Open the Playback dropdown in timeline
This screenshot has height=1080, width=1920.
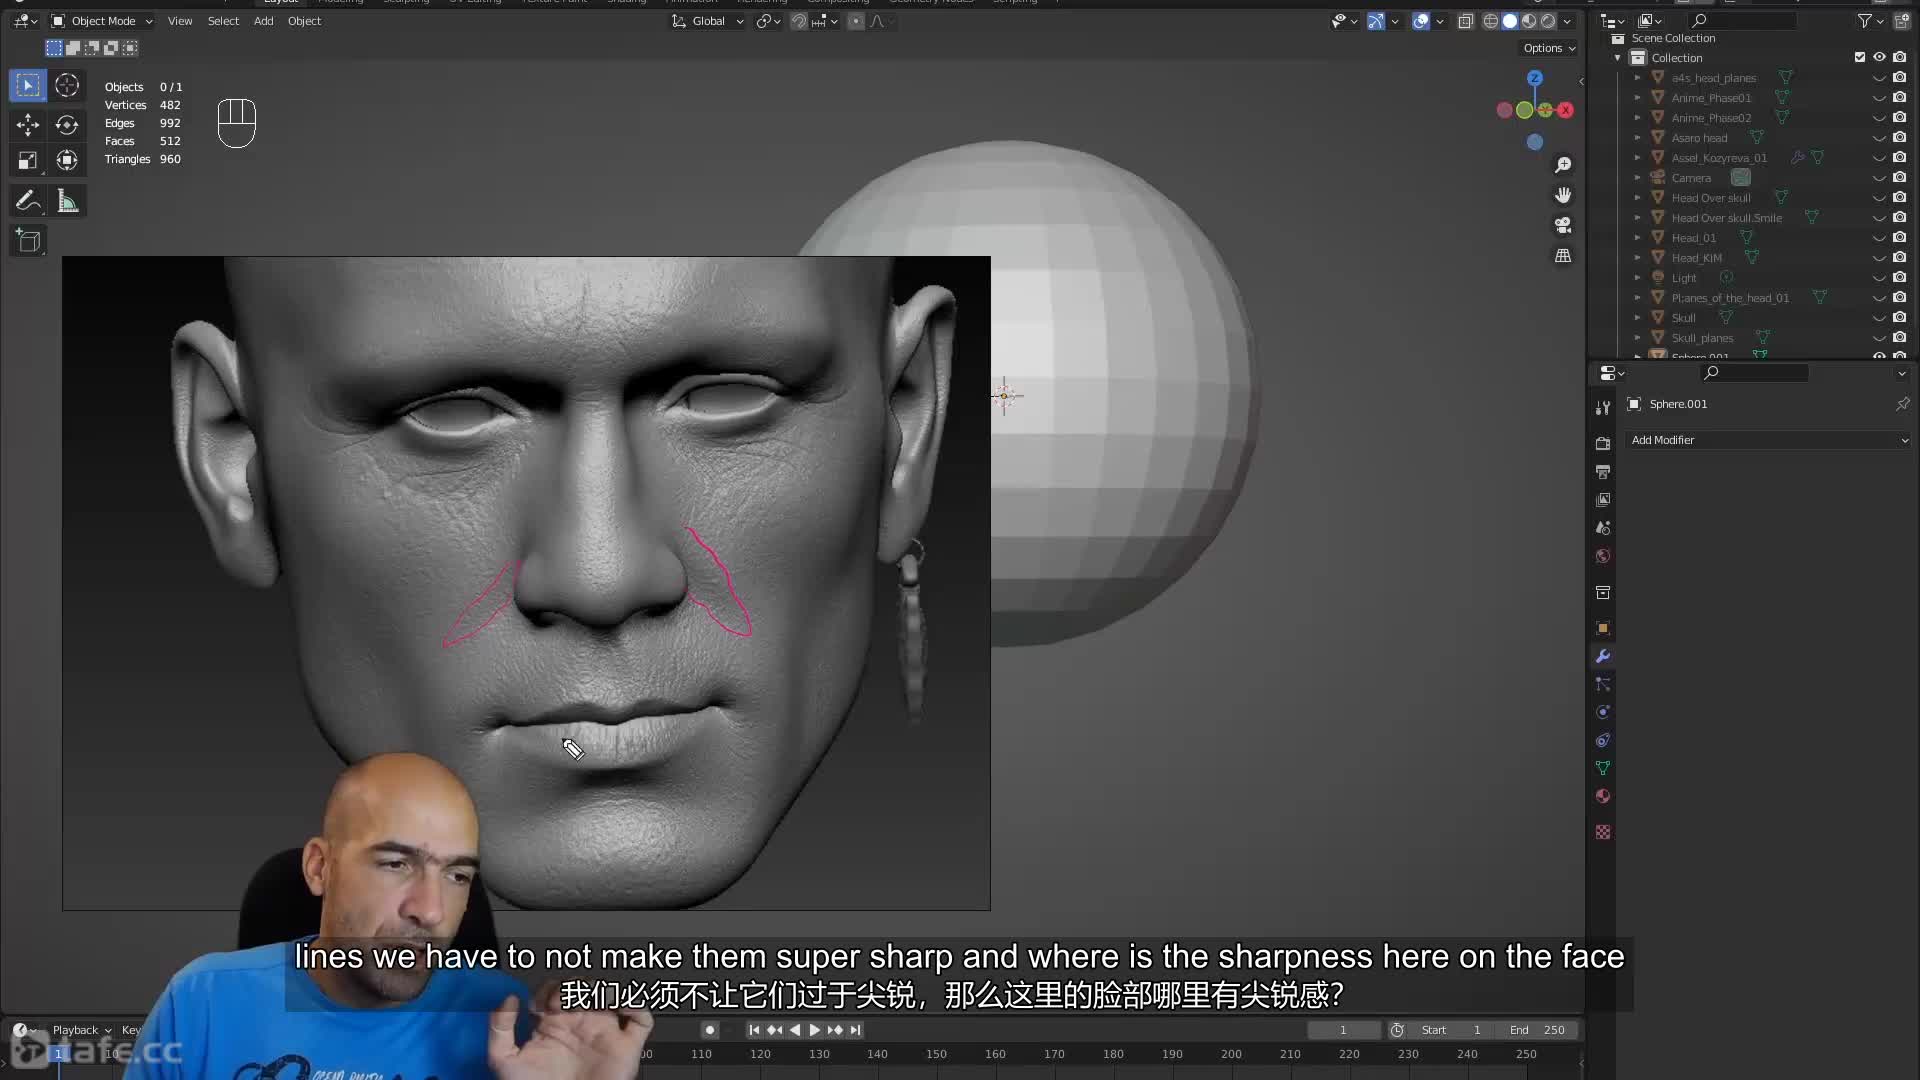click(x=81, y=1030)
